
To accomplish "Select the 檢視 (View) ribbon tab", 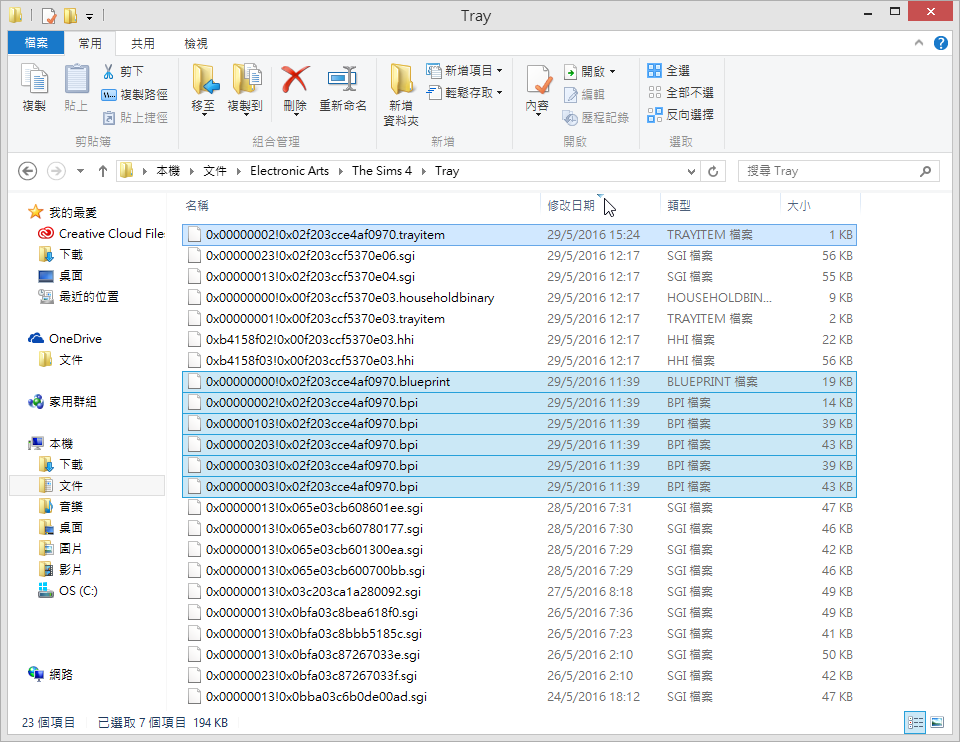I will (x=196, y=43).
